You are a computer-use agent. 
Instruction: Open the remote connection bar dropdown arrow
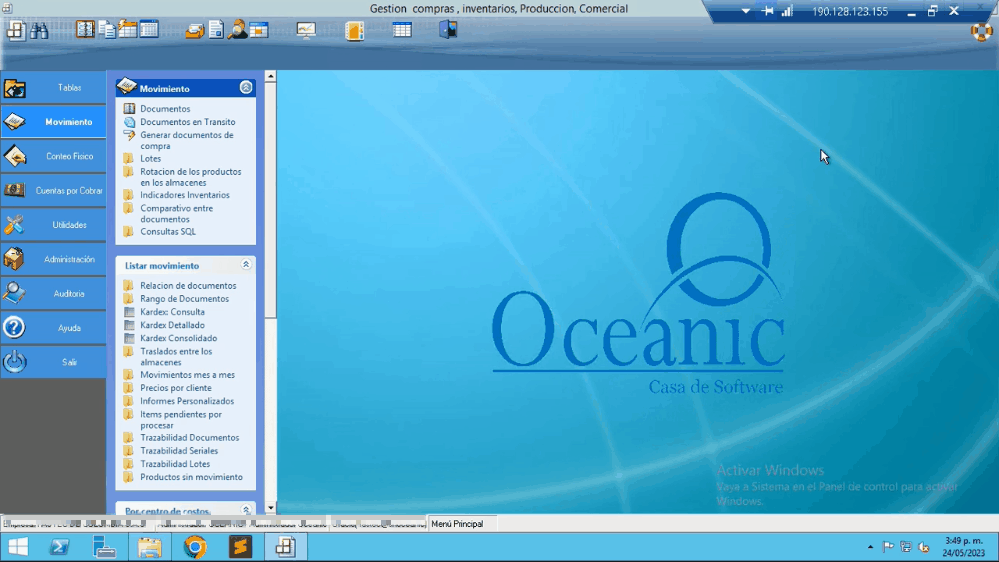tap(745, 11)
